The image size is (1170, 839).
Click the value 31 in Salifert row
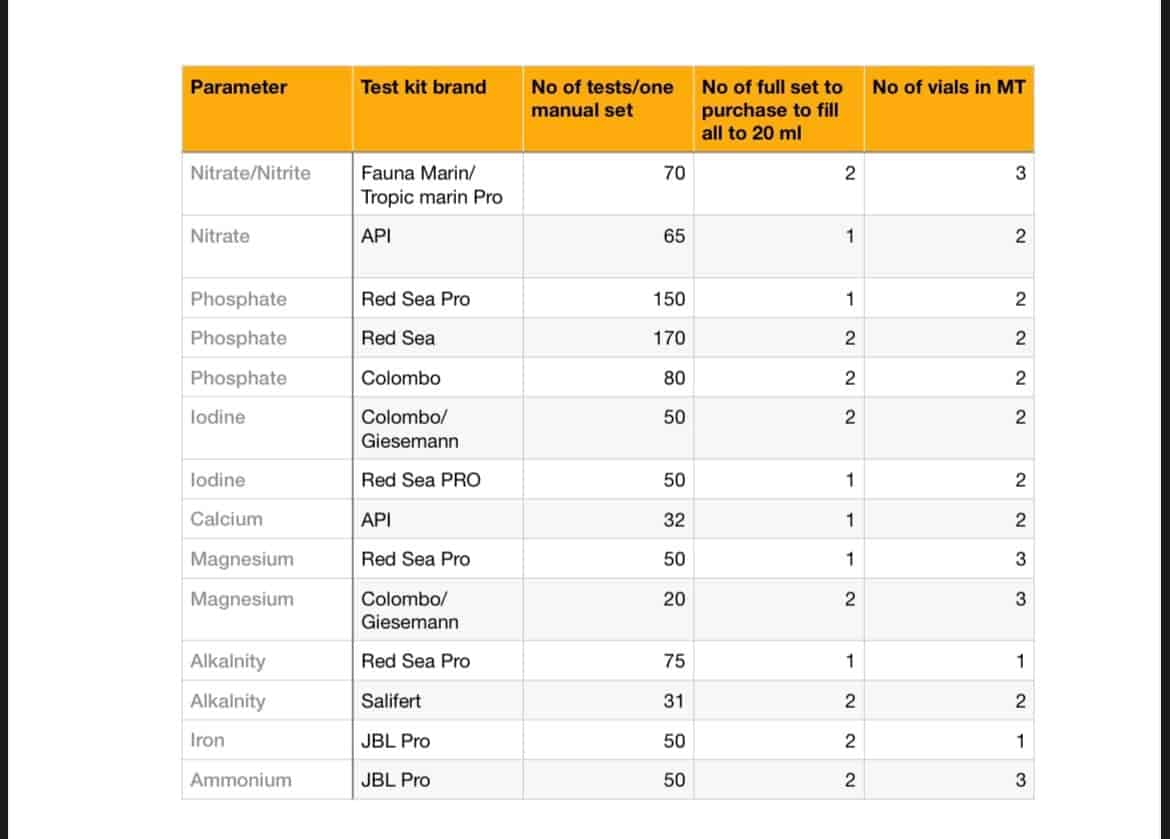point(675,701)
